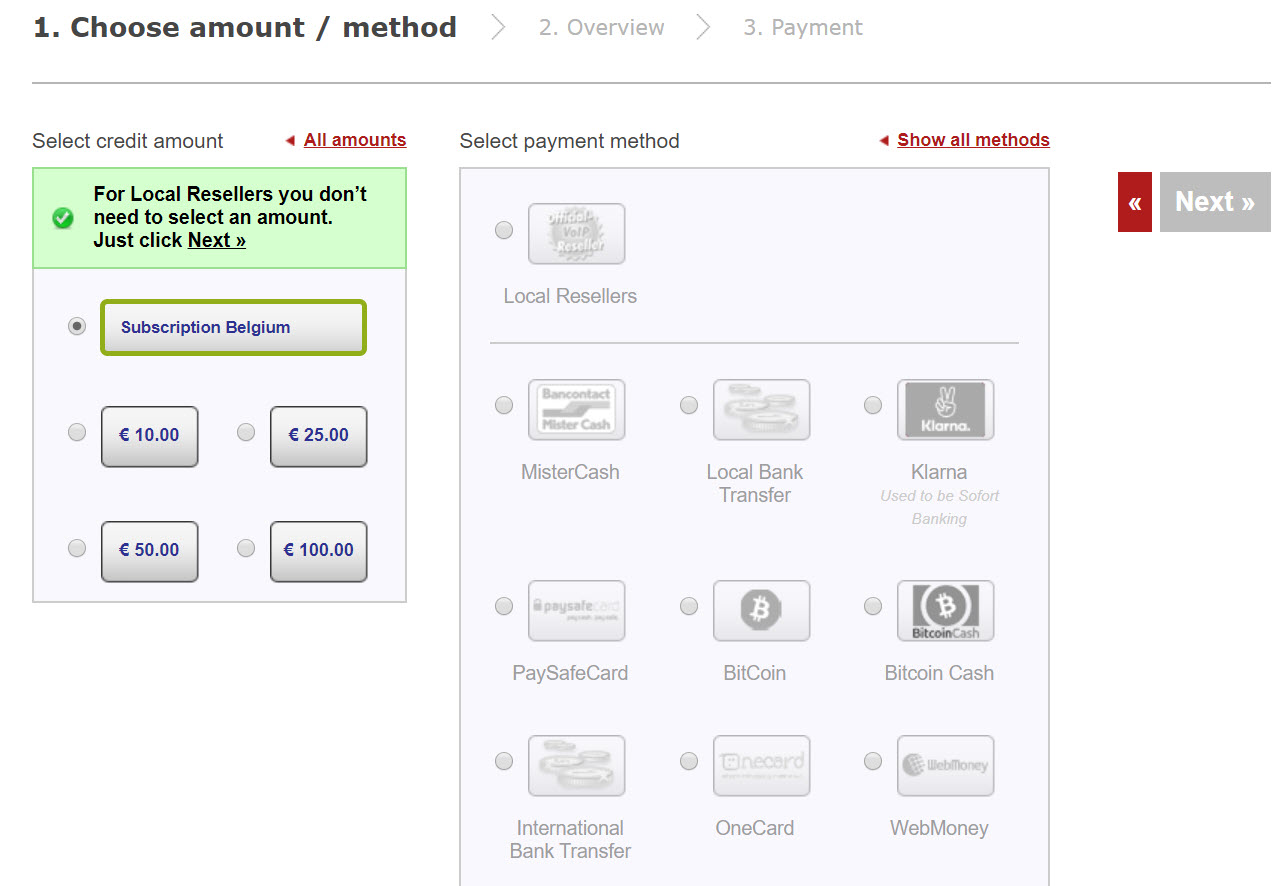
Task: Select the € 100.00 radio button
Action: pos(246,548)
